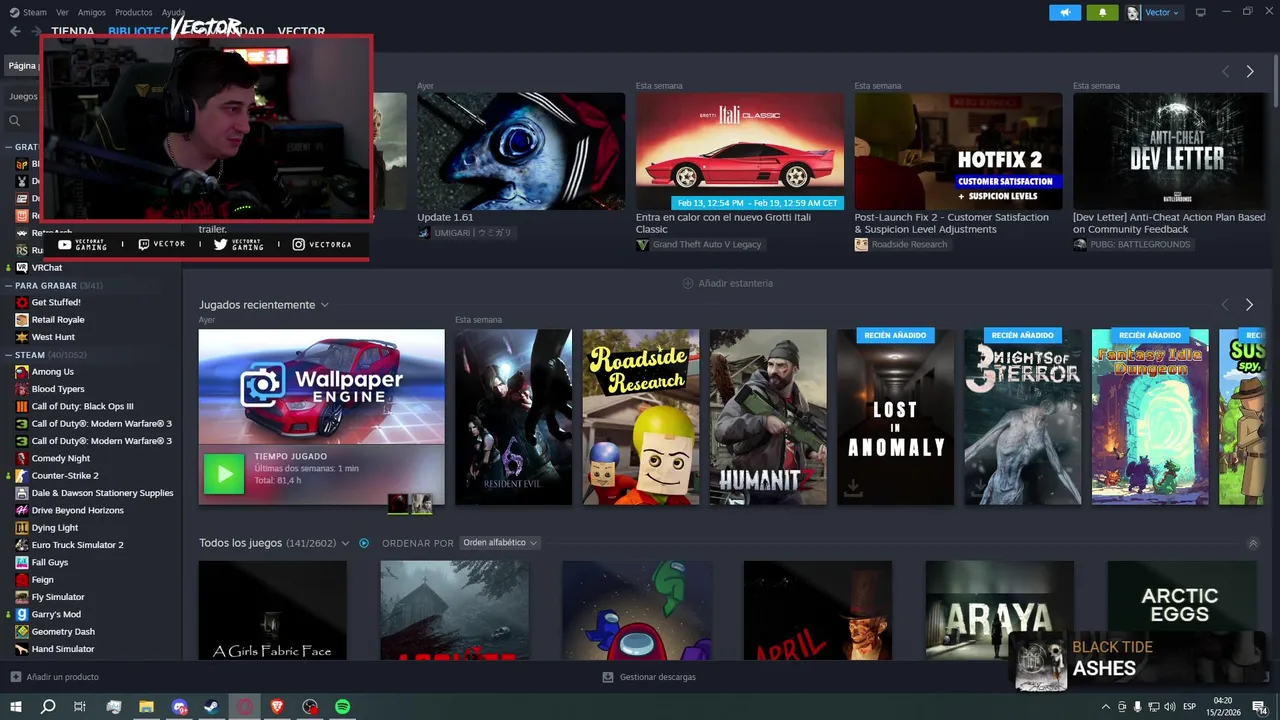Click the Fall Guys sidebar icon
The image size is (1280, 720).
22,562
